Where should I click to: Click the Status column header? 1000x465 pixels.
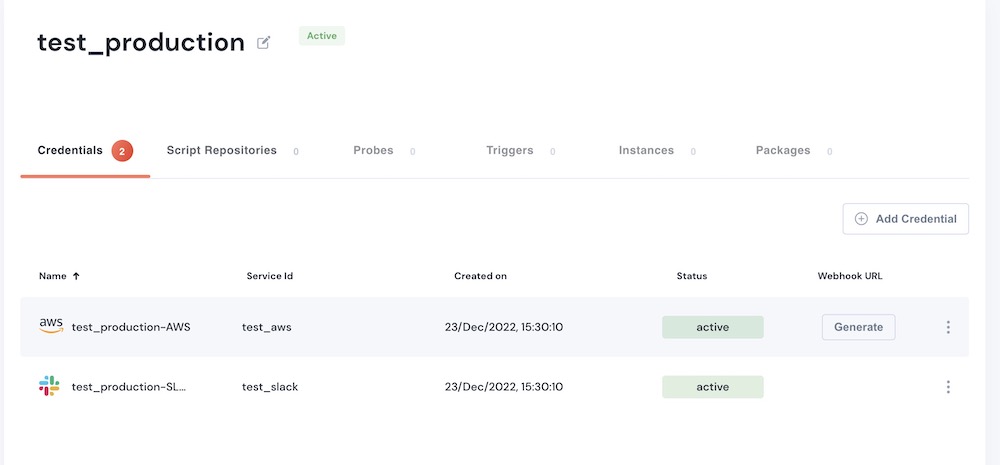click(x=691, y=276)
